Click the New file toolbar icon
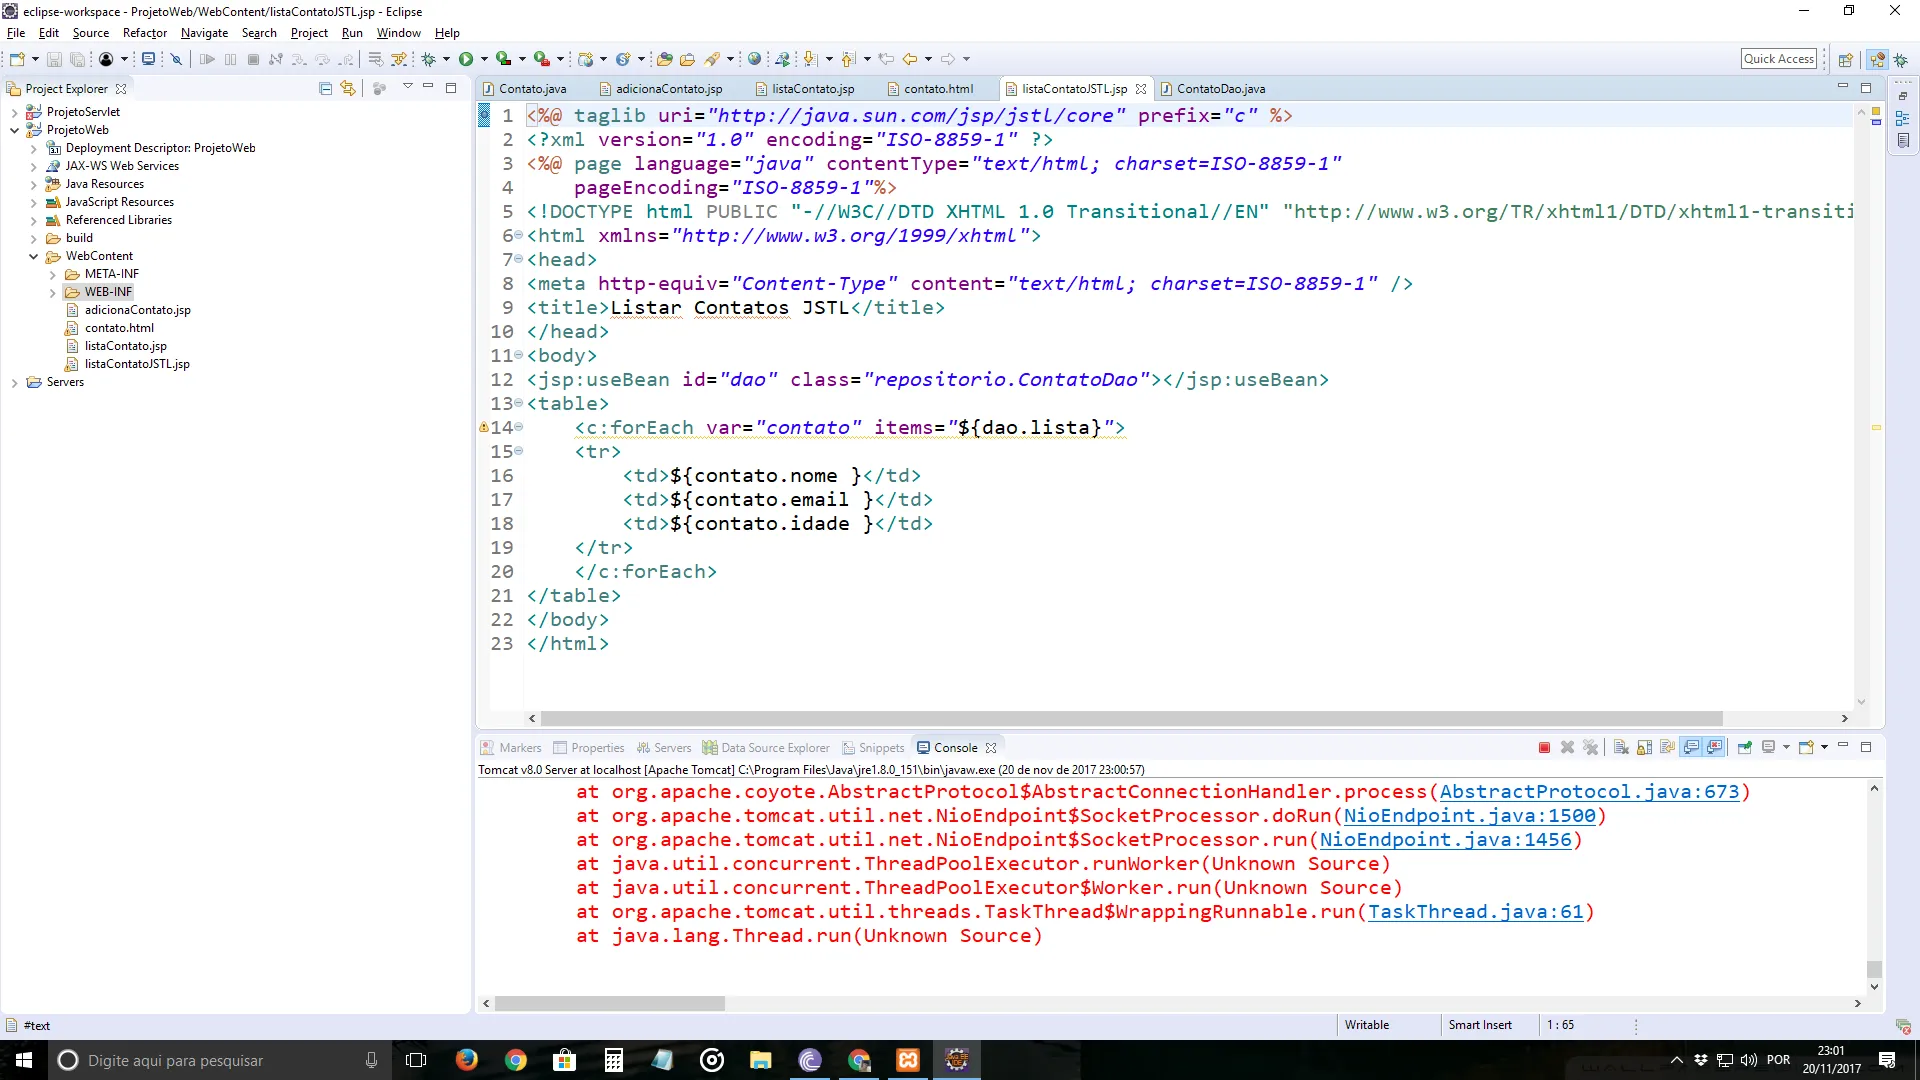Image resolution: width=1920 pixels, height=1080 pixels. point(17,59)
